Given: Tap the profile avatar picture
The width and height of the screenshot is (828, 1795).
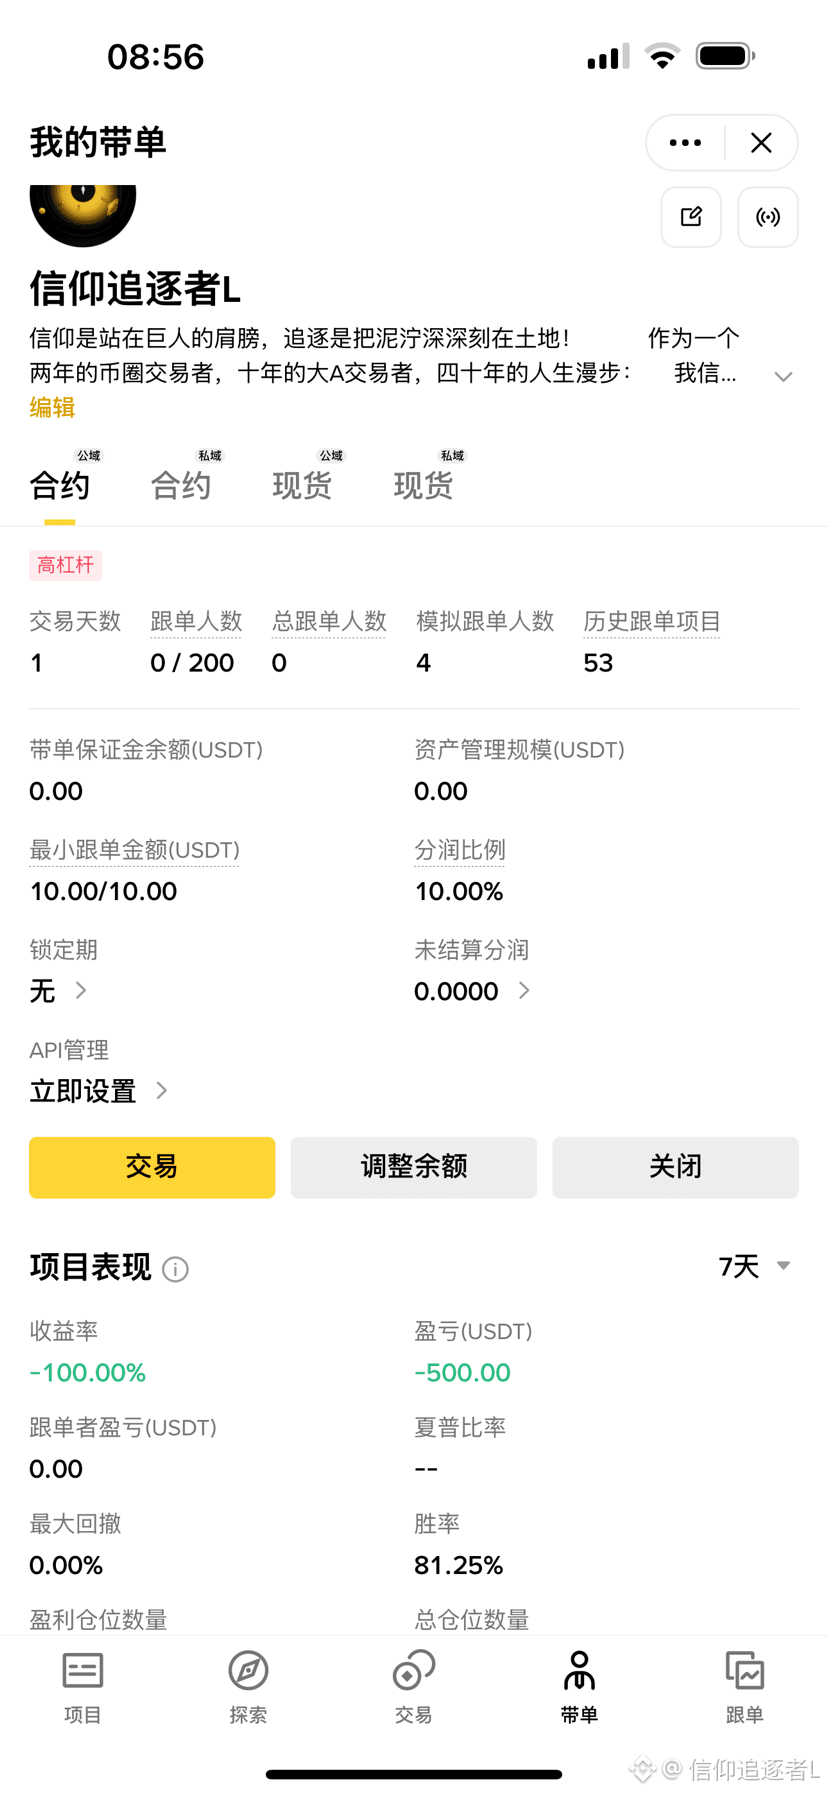Looking at the screenshot, I should point(83,214).
